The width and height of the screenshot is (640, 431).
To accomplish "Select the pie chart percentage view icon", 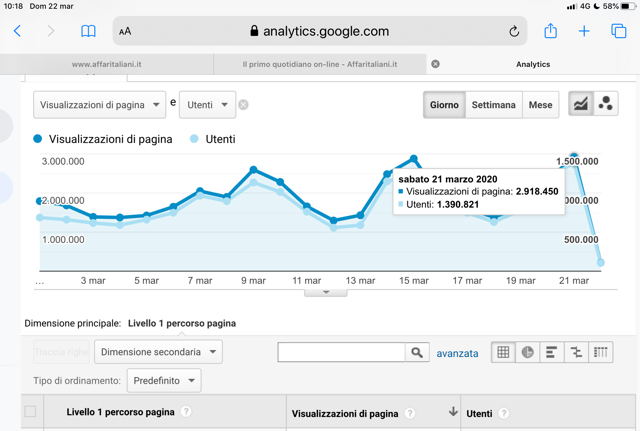I will pyautogui.click(x=527, y=352).
